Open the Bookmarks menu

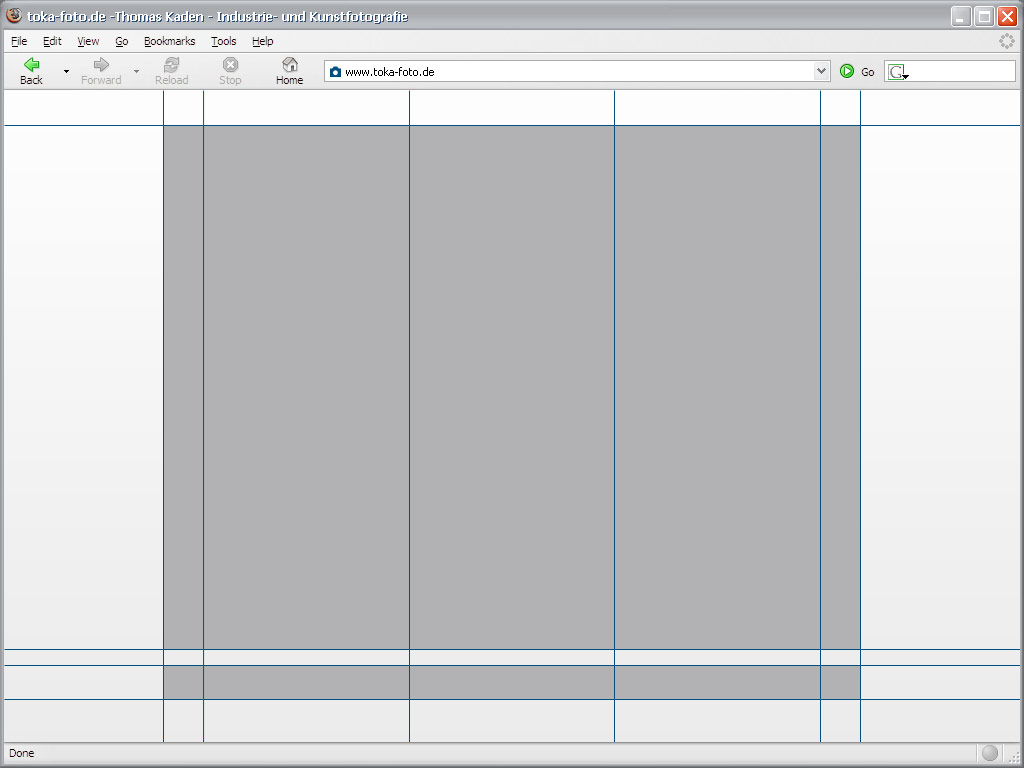pyautogui.click(x=169, y=41)
